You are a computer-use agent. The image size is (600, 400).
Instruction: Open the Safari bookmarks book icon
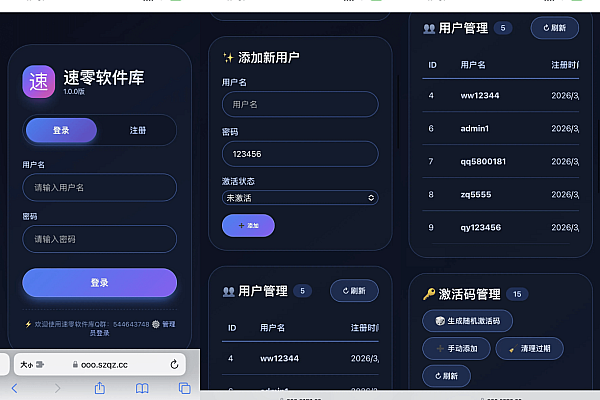coord(142,388)
